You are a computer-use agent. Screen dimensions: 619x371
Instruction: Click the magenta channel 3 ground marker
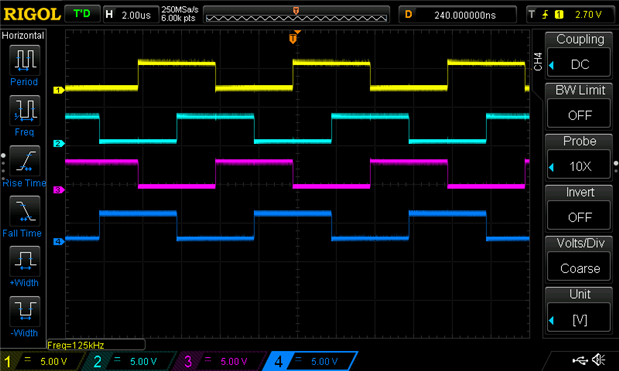click(x=58, y=190)
